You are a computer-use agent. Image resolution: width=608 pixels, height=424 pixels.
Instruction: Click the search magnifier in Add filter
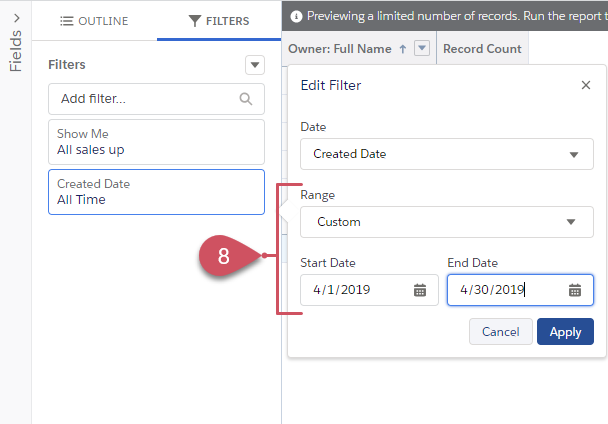click(246, 99)
